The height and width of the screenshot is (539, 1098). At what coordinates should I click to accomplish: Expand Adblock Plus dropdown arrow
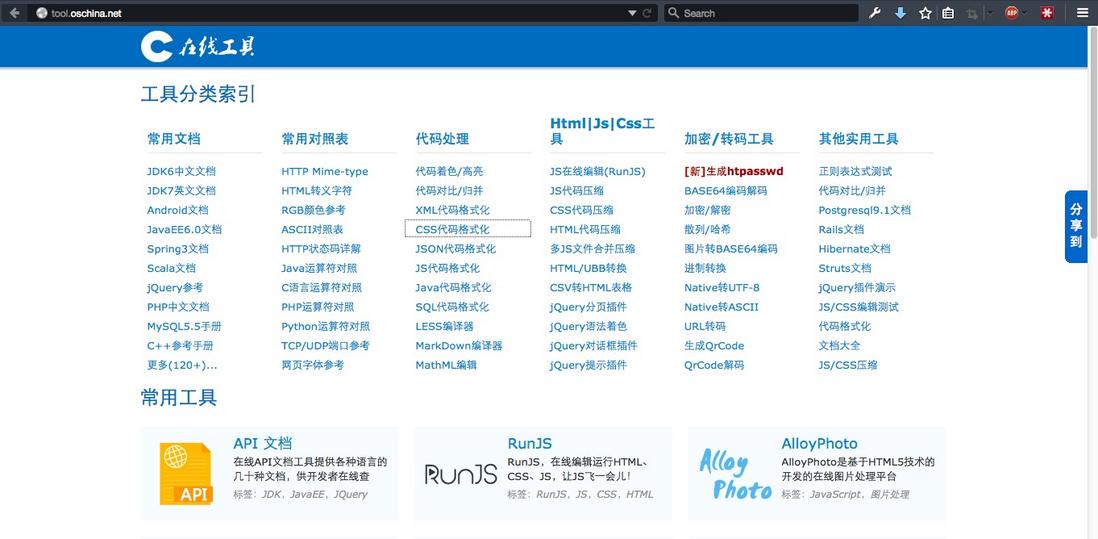(1025, 13)
